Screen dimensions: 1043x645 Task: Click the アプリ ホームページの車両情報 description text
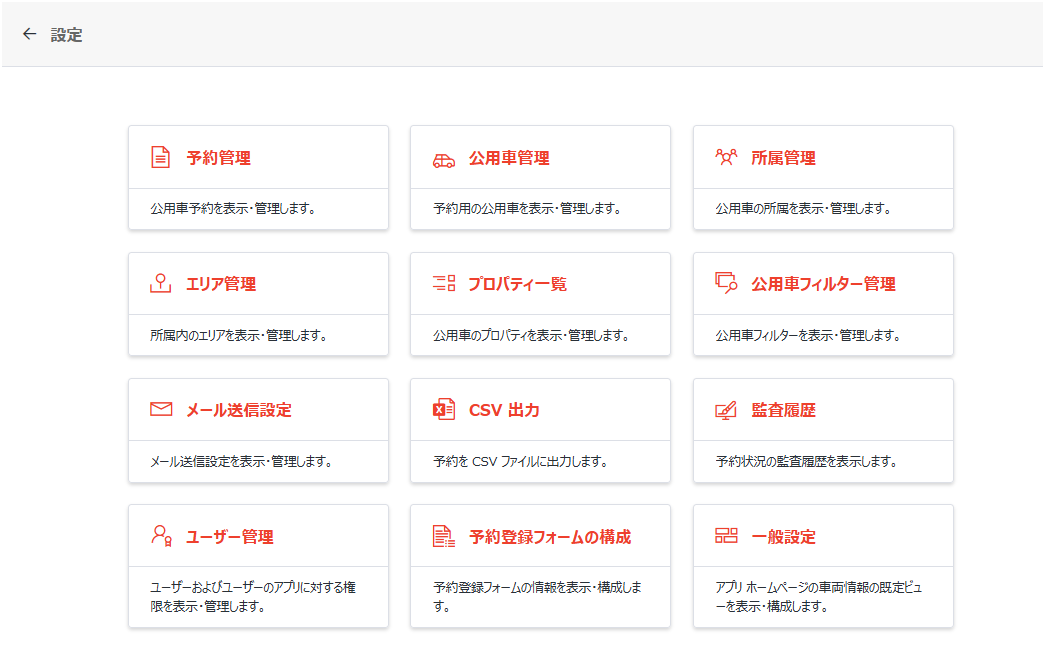[x=819, y=596]
